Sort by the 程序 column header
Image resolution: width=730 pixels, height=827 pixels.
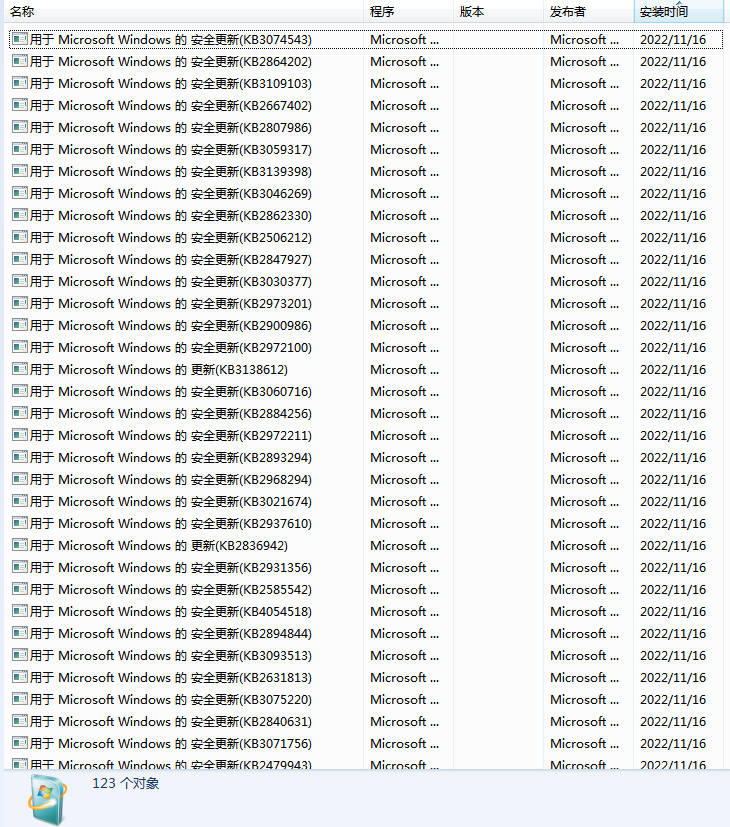(407, 11)
